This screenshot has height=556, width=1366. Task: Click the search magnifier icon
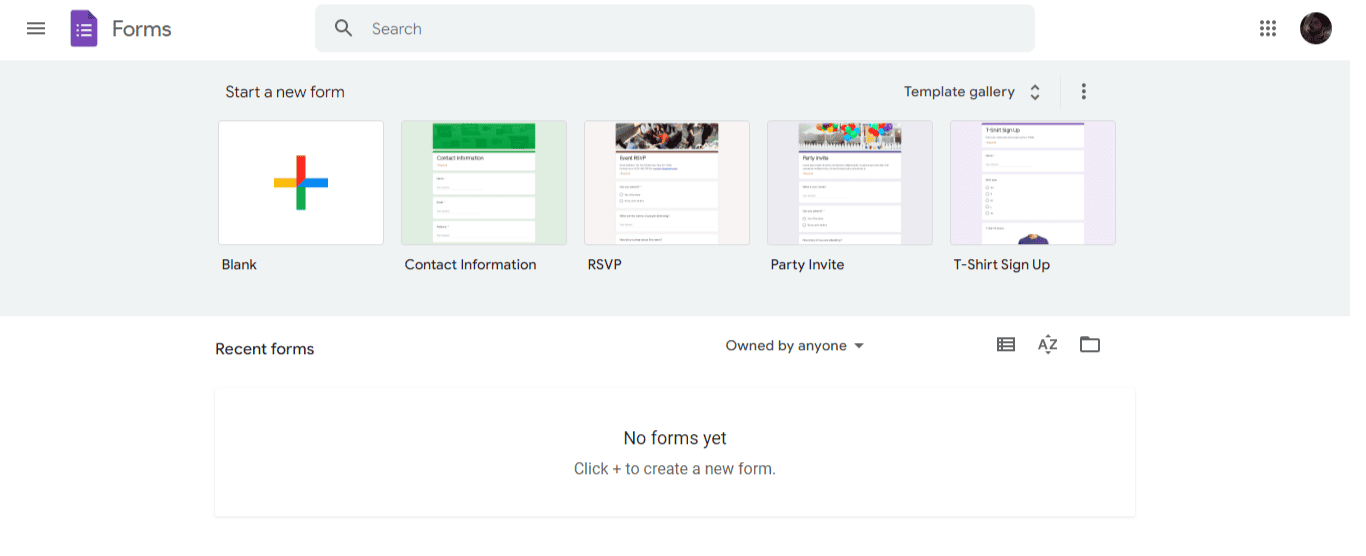point(344,29)
